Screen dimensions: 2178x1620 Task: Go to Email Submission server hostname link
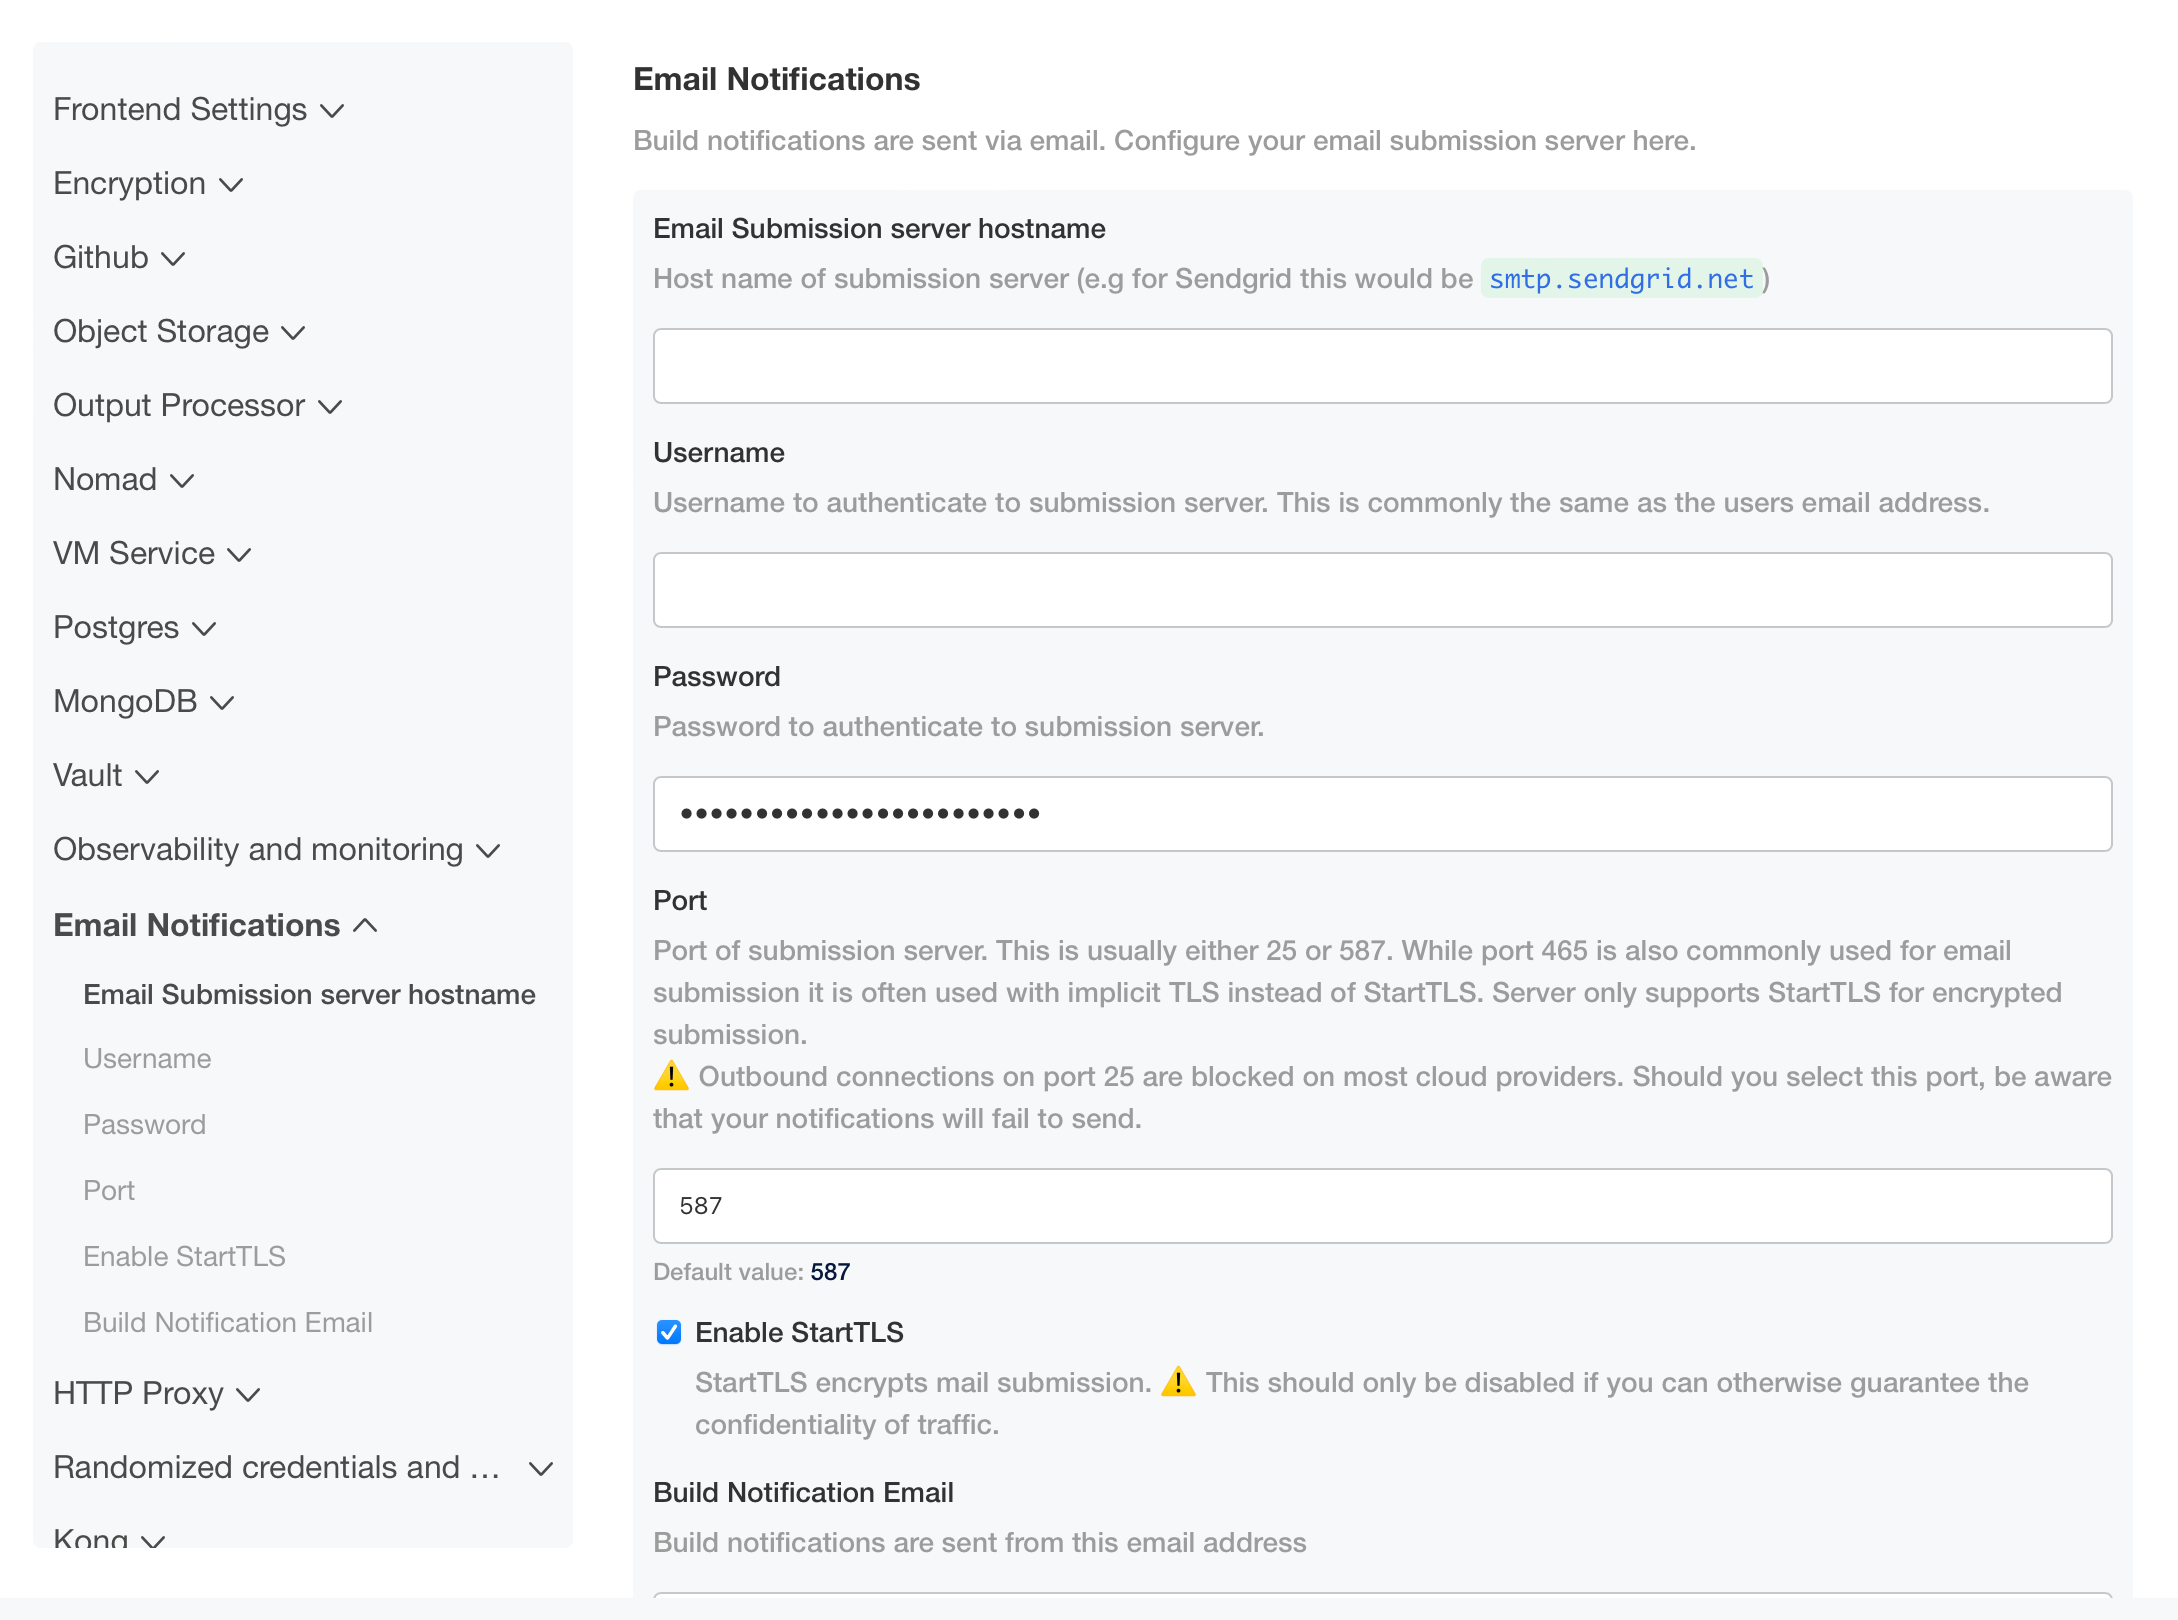(310, 994)
